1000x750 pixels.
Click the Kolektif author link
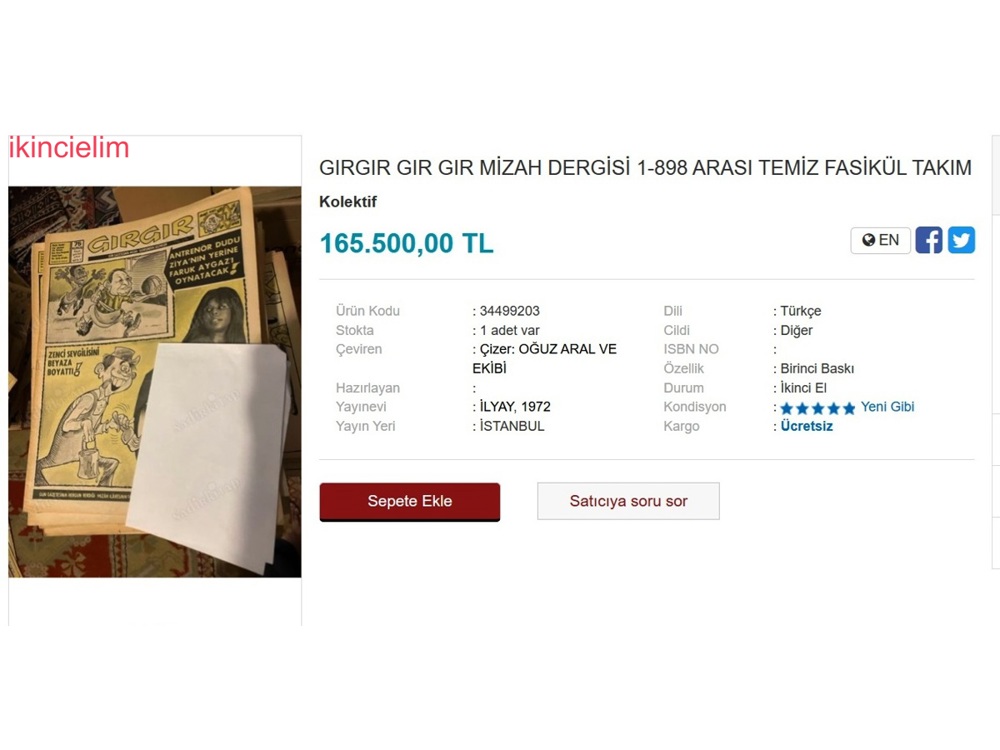click(x=348, y=202)
